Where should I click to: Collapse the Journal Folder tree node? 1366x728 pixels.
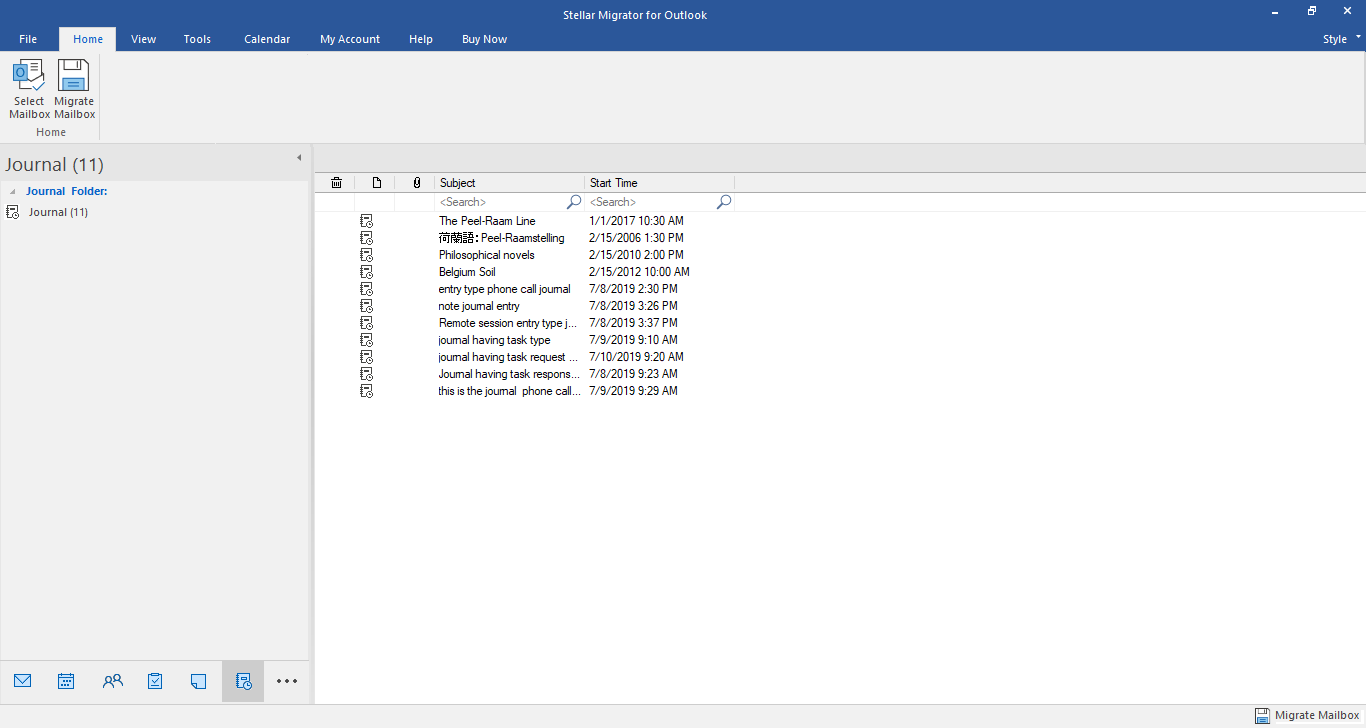pyautogui.click(x=13, y=191)
